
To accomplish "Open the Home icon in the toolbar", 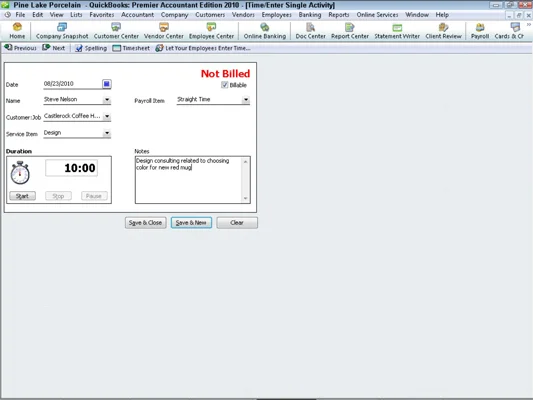I will 17,31.
